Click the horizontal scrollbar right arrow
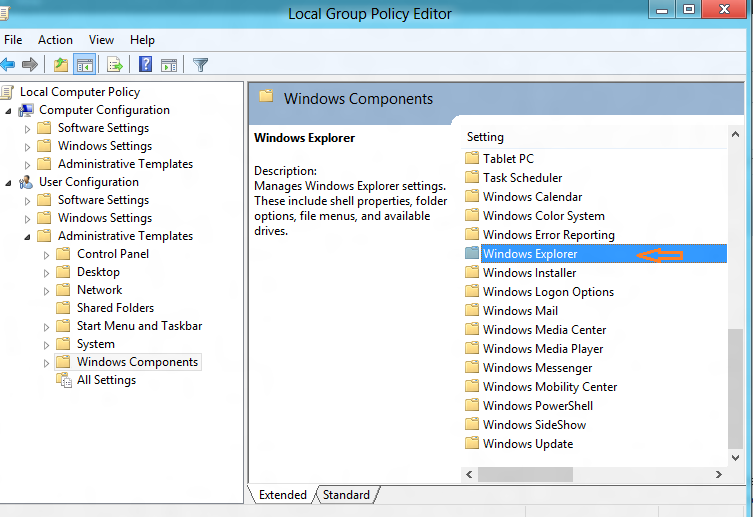 click(718, 474)
